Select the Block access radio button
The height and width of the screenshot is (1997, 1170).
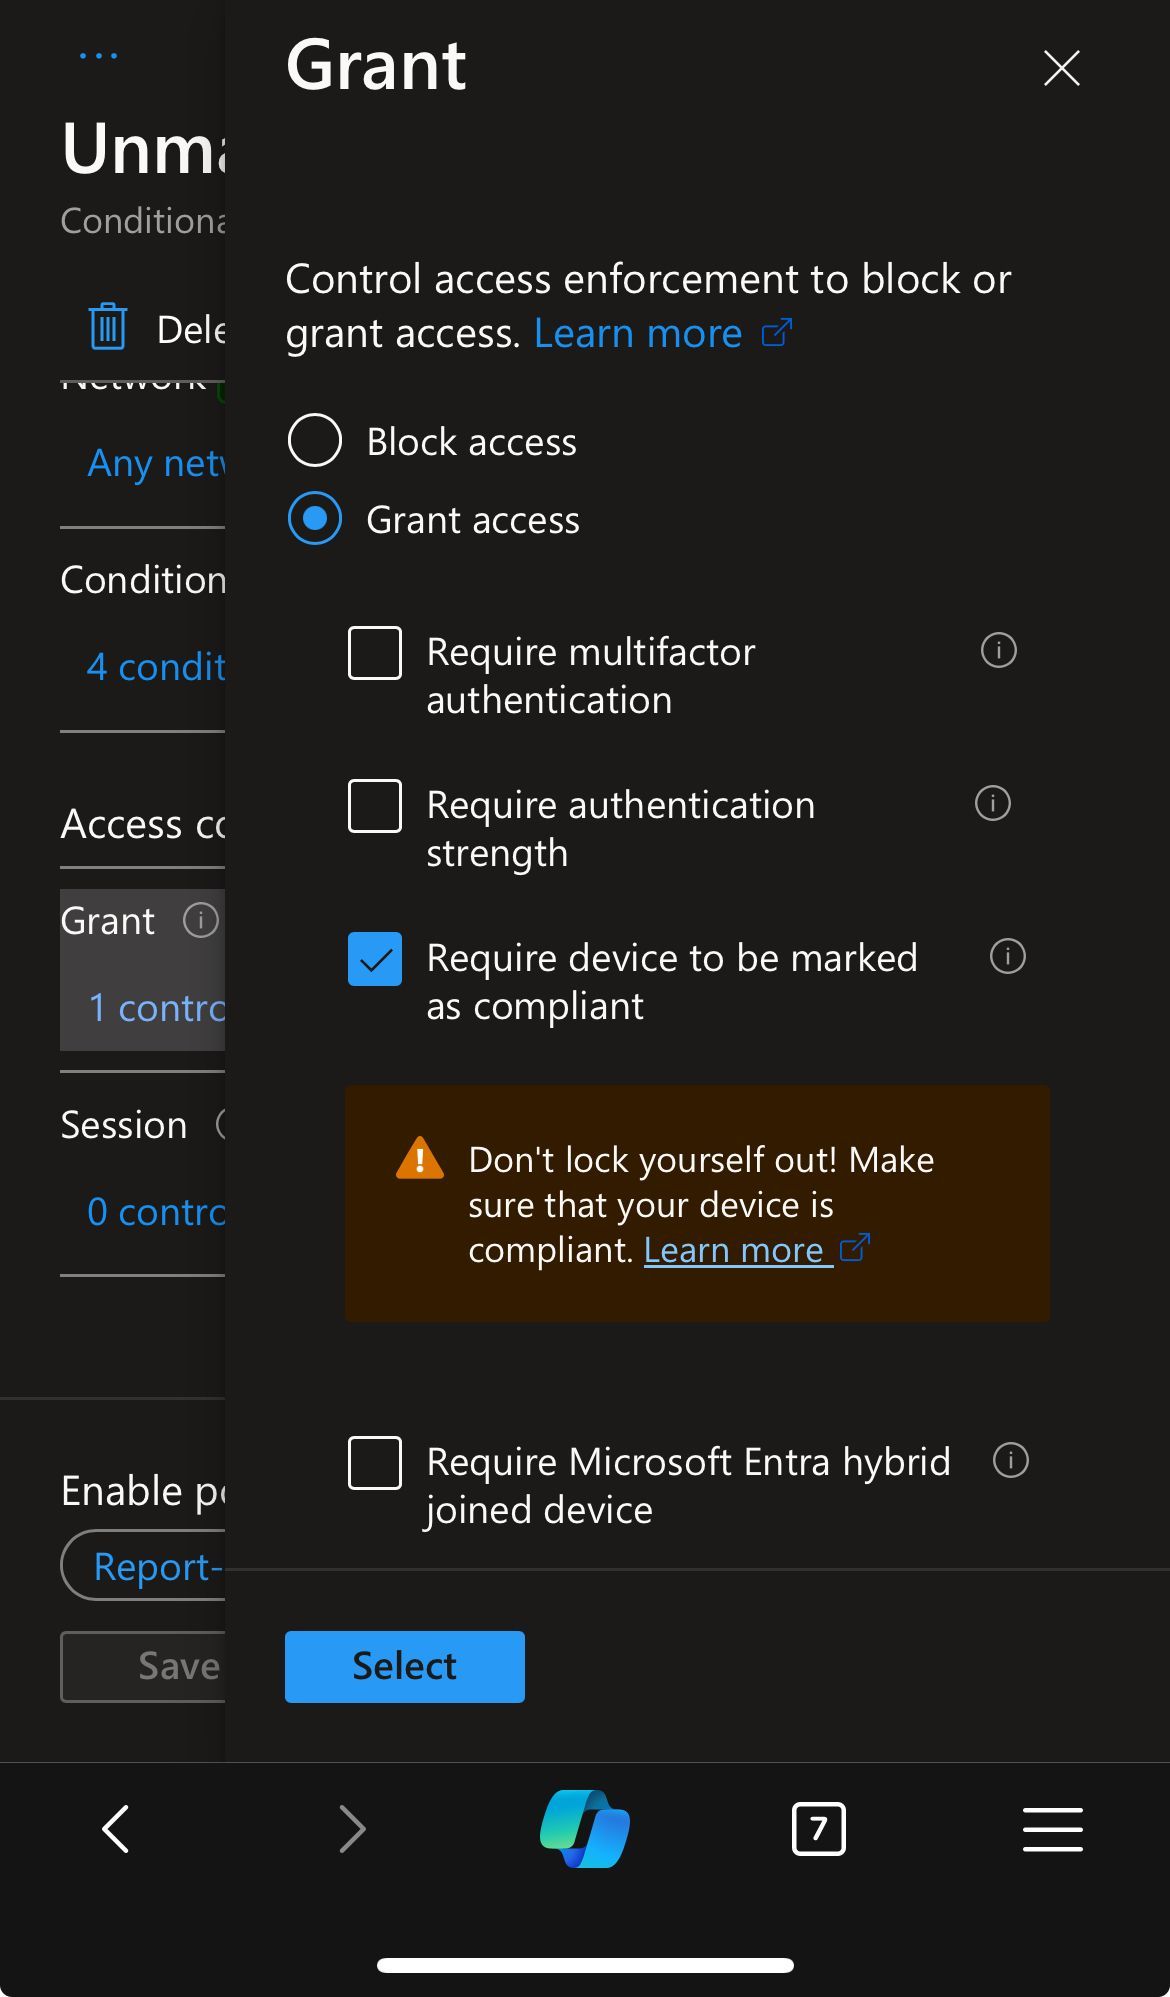coord(315,441)
